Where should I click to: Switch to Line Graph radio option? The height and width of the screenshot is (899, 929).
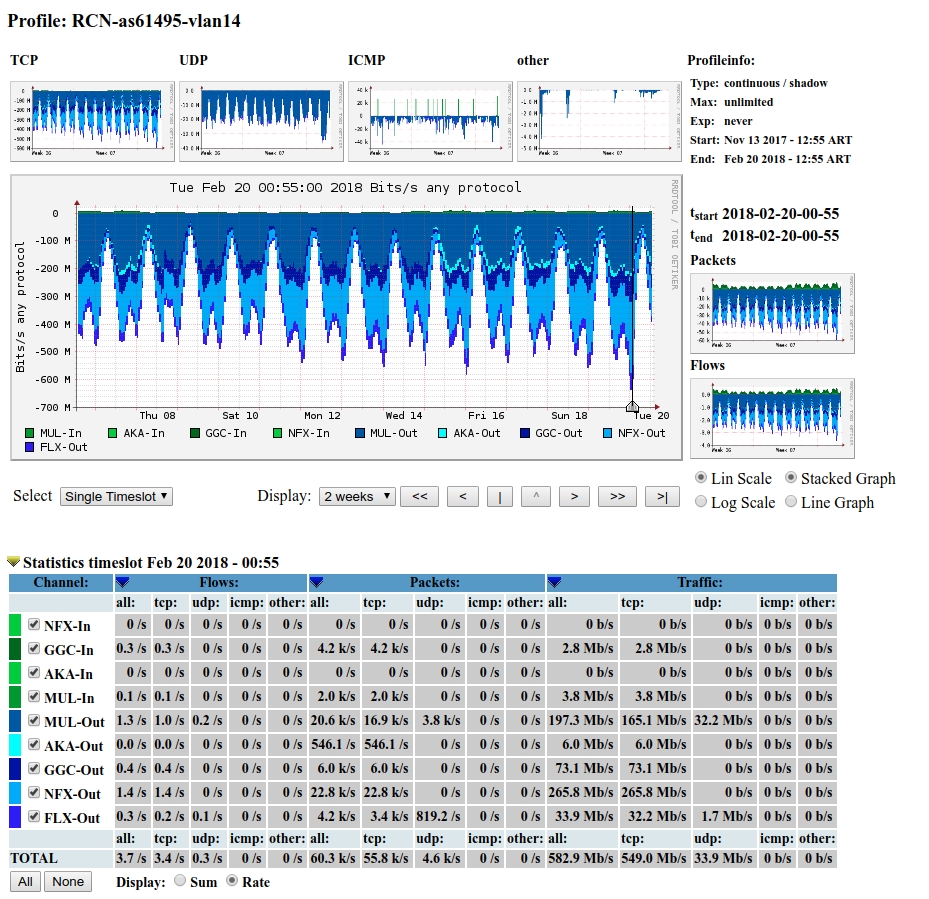click(x=791, y=502)
